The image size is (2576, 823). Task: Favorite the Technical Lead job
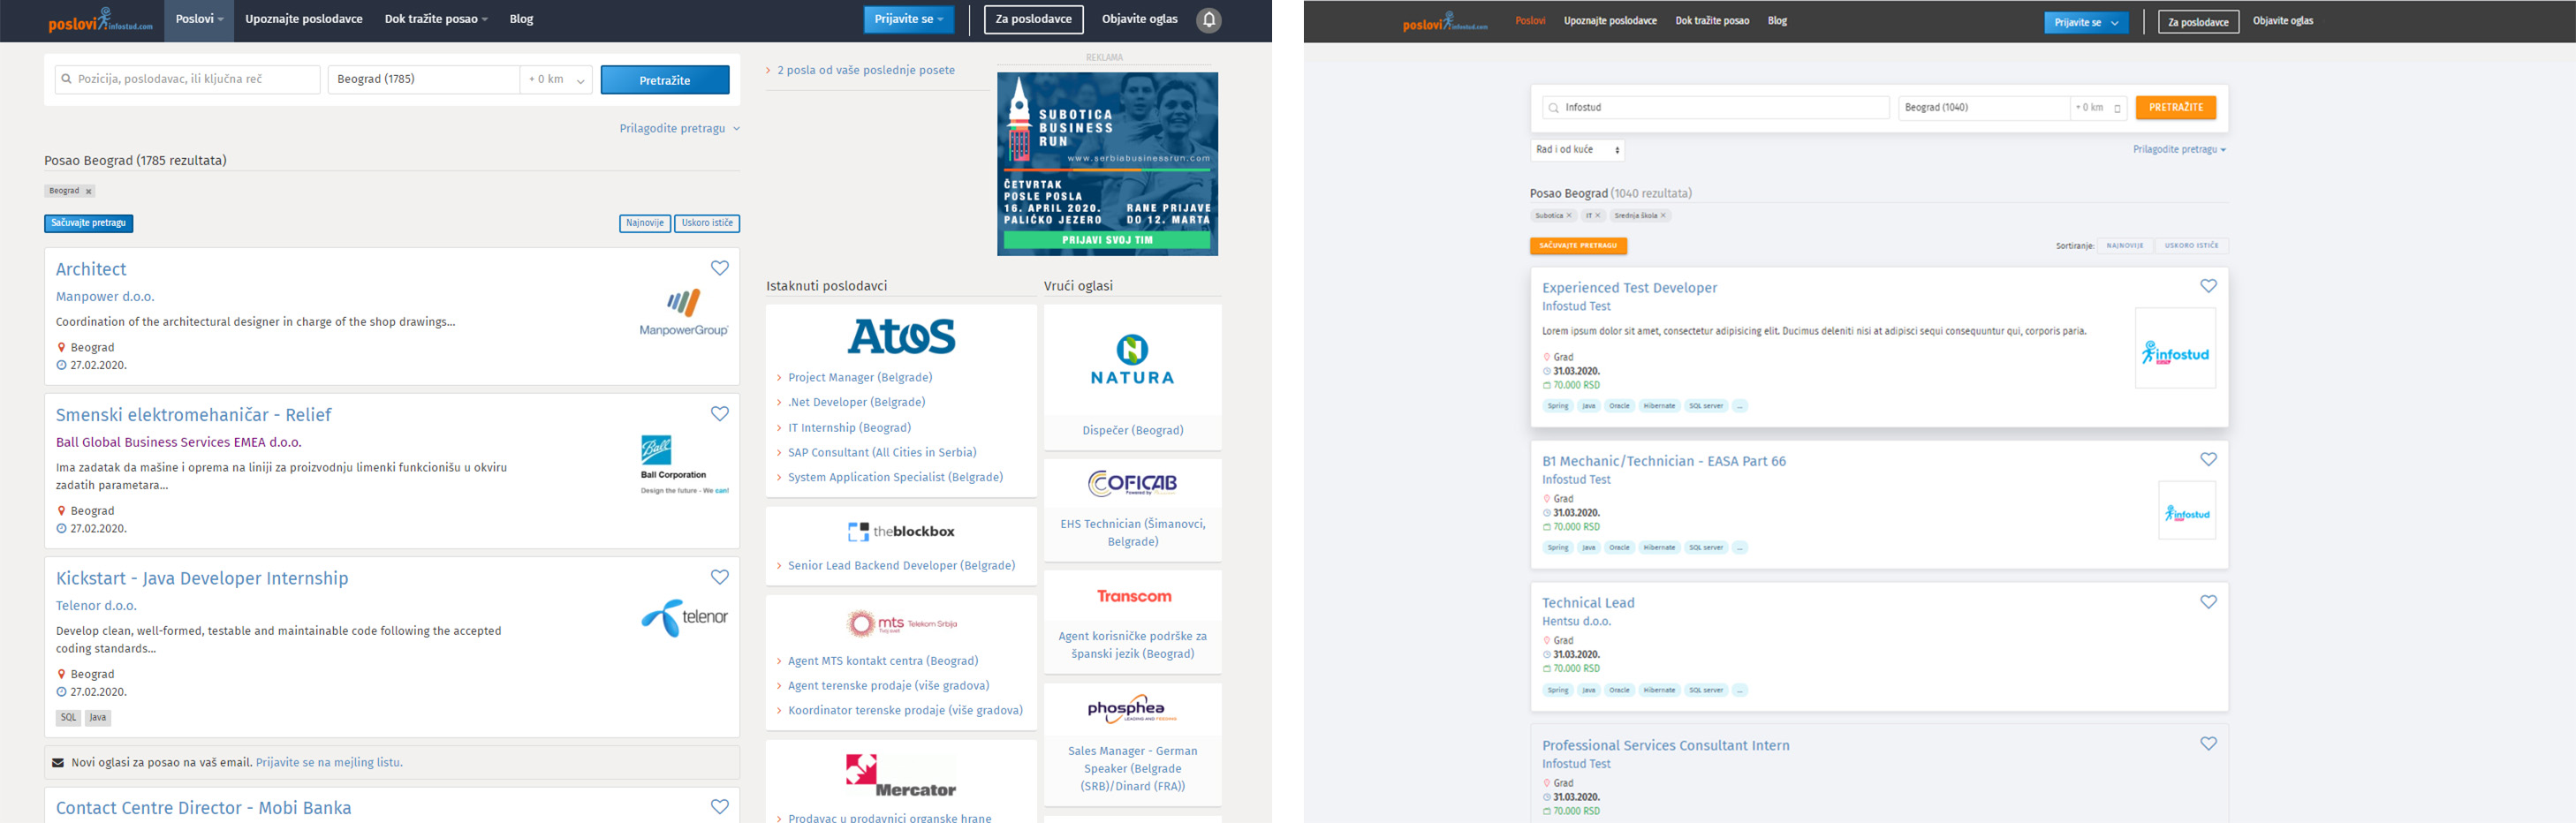coord(2209,602)
